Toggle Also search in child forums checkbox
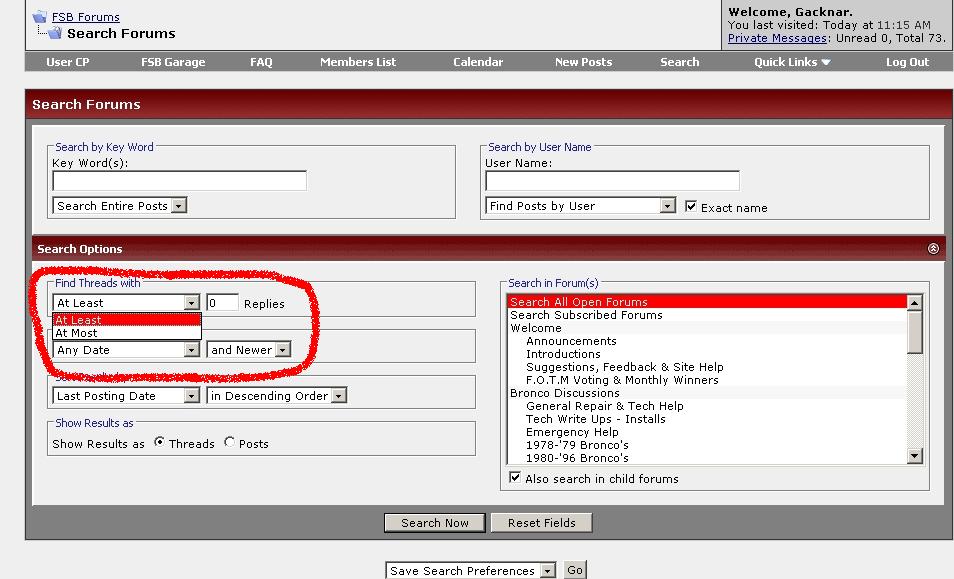 pyautogui.click(x=515, y=477)
